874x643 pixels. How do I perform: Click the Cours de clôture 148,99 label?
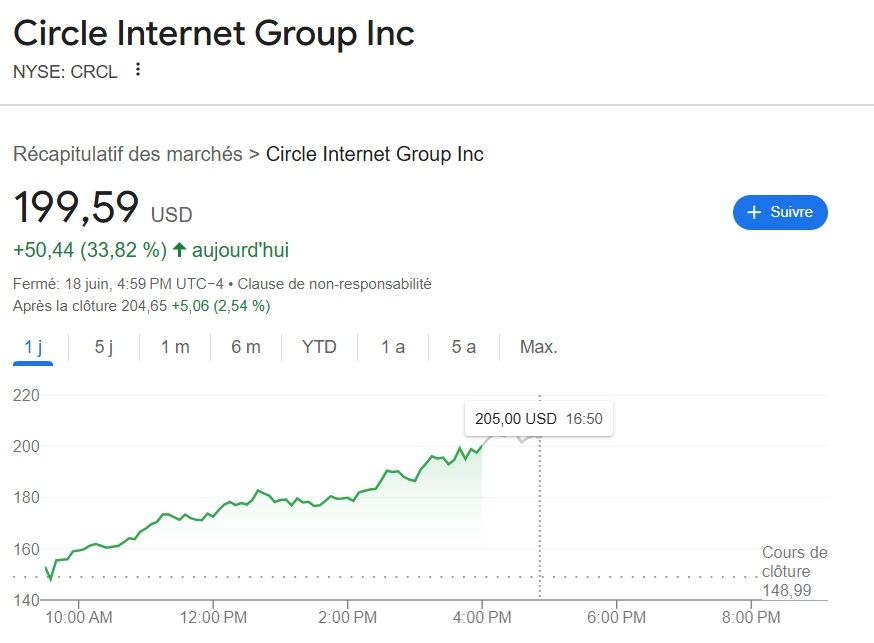pos(794,571)
